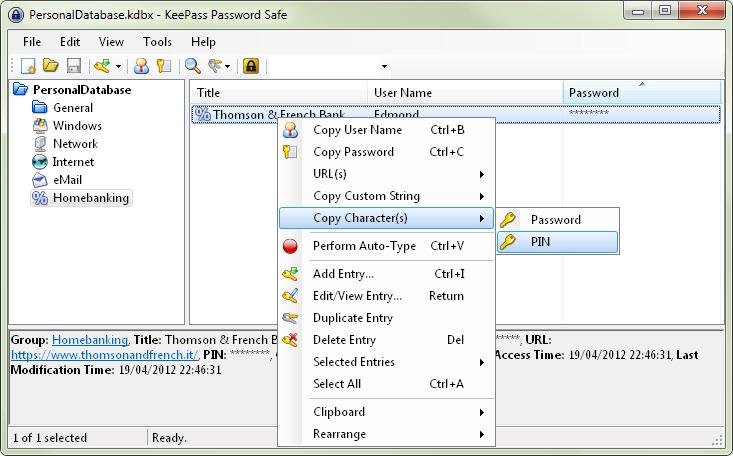Click the key icon beside PIN
Viewport: 733px width, 456px height.
click(508, 242)
